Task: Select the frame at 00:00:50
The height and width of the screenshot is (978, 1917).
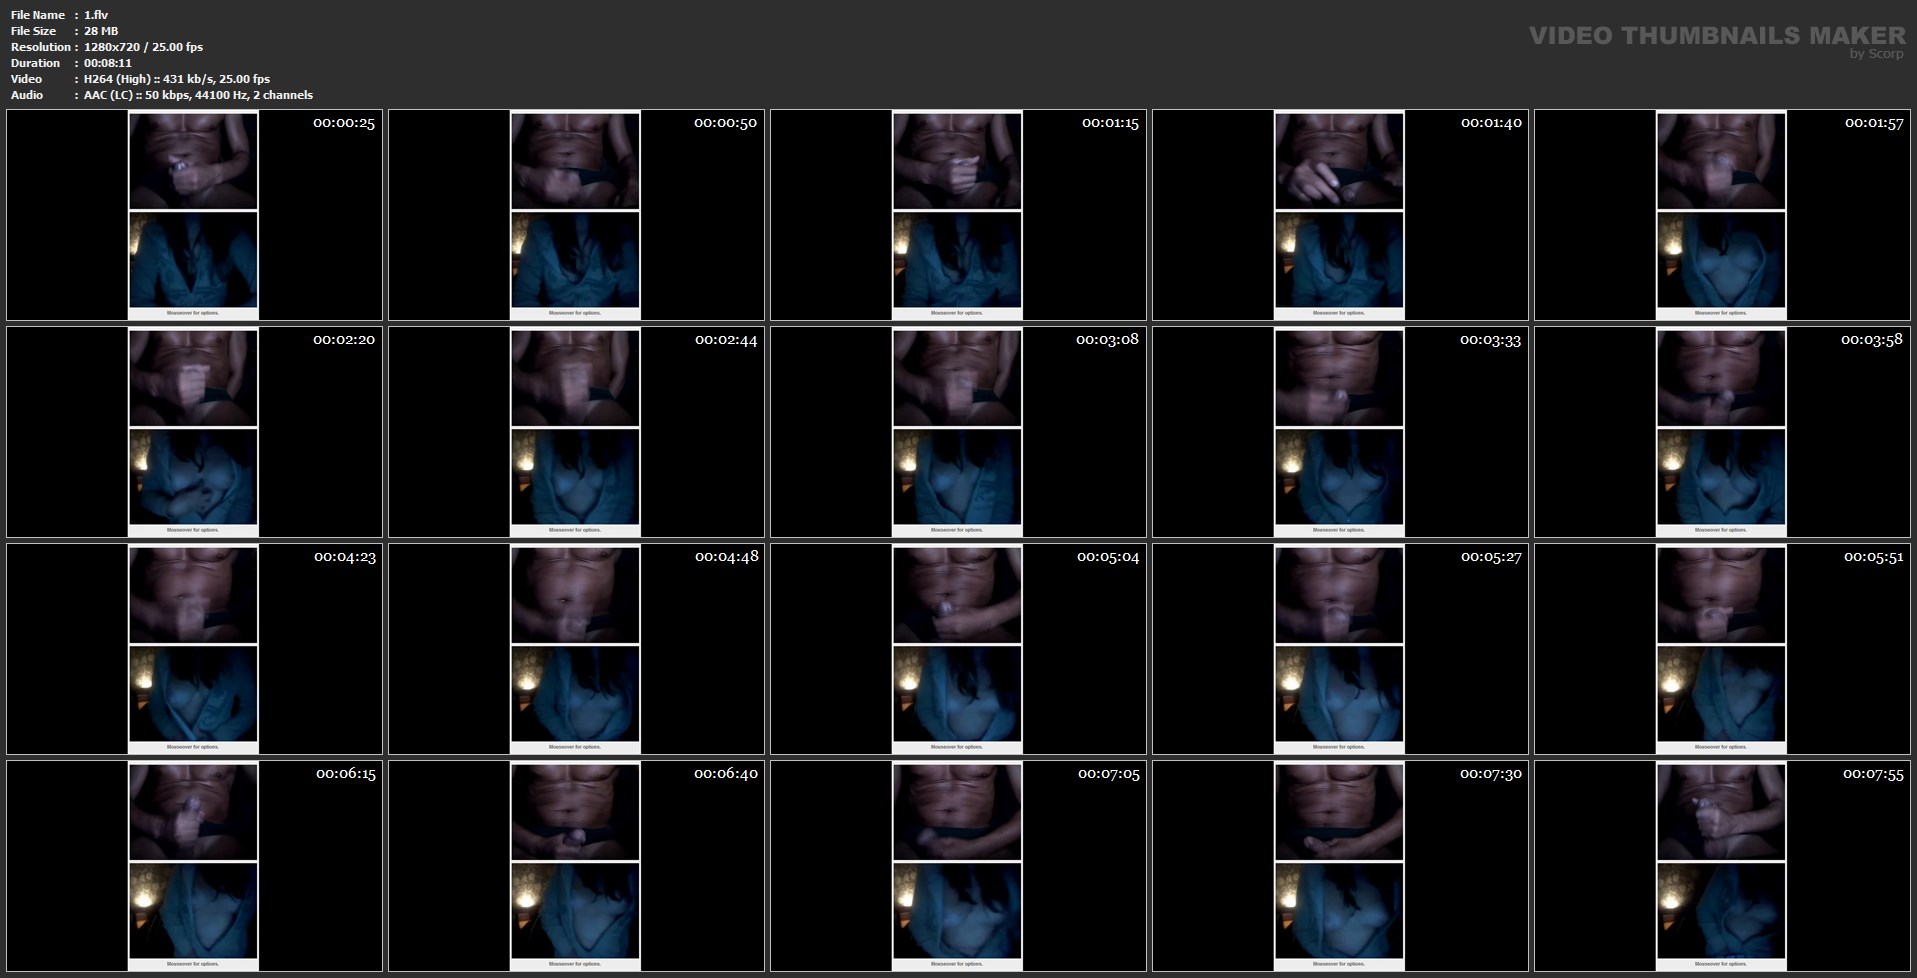Action: tap(576, 215)
